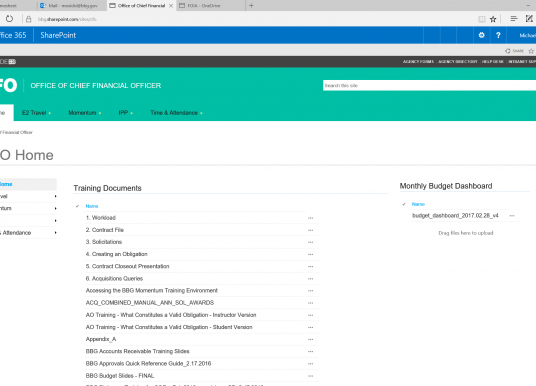536x386 pixels.
Task: Click the SharePoint help question mark
Action: [498, 35]
